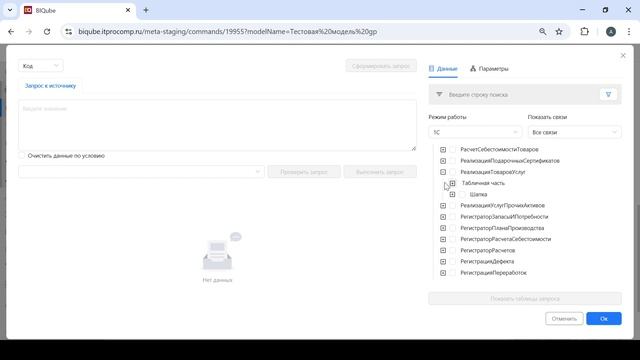Check the РеализацияУслугПрочихАктивов checkbox
The width and height of the screenshot is (640, 360).
(453, 205)
